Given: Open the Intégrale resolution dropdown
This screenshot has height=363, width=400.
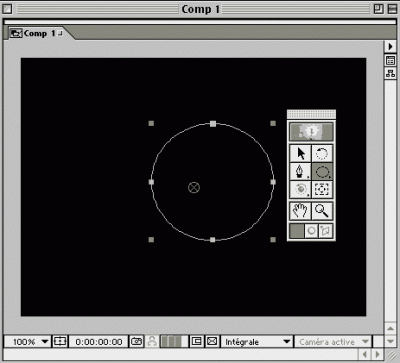Looking at the screenshot, I should [x=257, y=342].
